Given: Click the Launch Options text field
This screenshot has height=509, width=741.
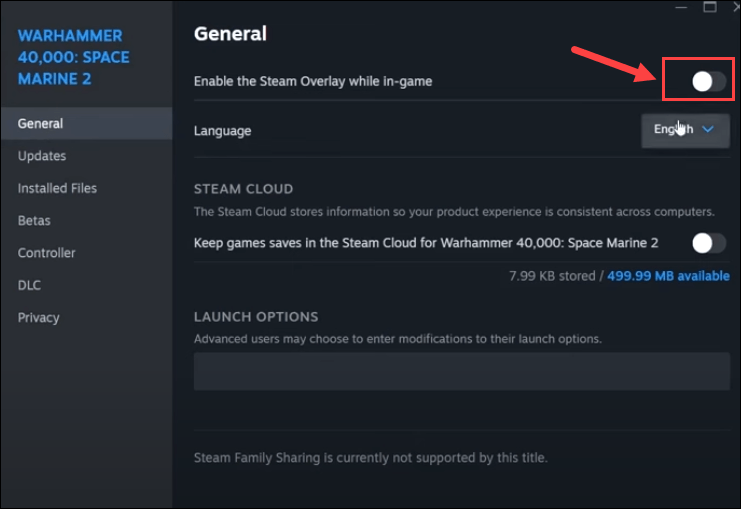Looking at the screenshot, I should (x=461, y=371).
